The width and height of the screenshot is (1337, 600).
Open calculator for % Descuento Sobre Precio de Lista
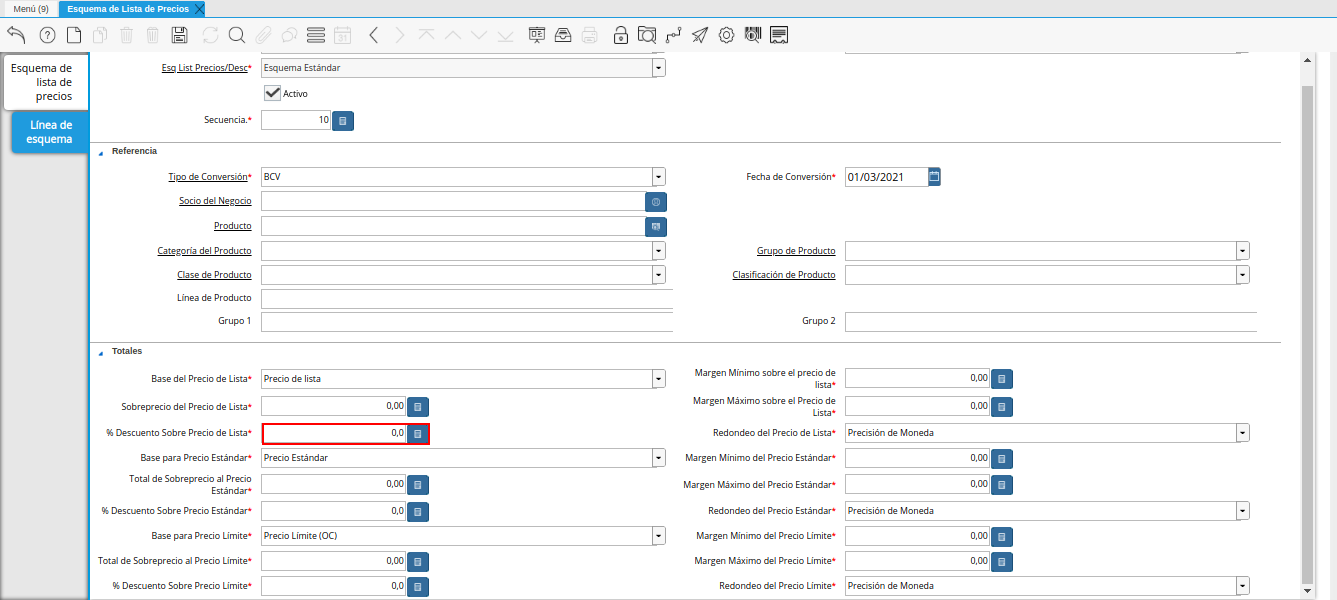418,434
